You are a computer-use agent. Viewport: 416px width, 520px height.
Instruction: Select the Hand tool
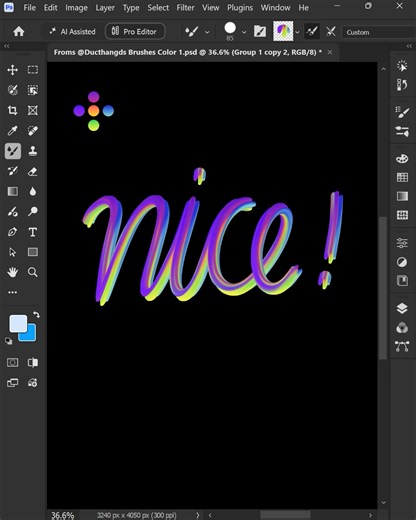(13, 272)
